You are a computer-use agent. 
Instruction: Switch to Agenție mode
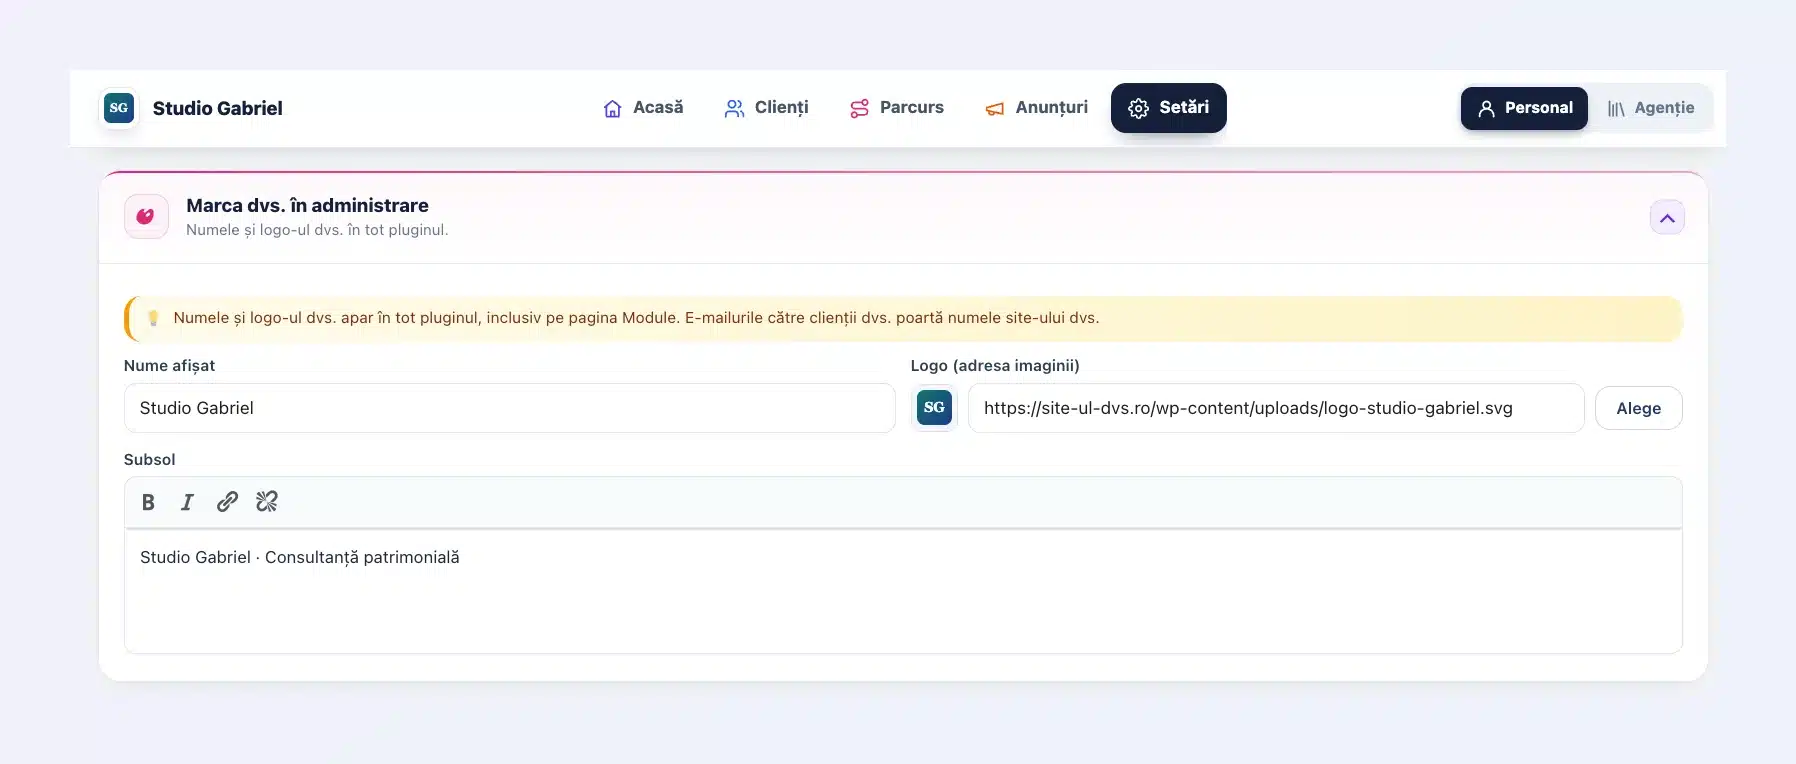coord(1651,108)
